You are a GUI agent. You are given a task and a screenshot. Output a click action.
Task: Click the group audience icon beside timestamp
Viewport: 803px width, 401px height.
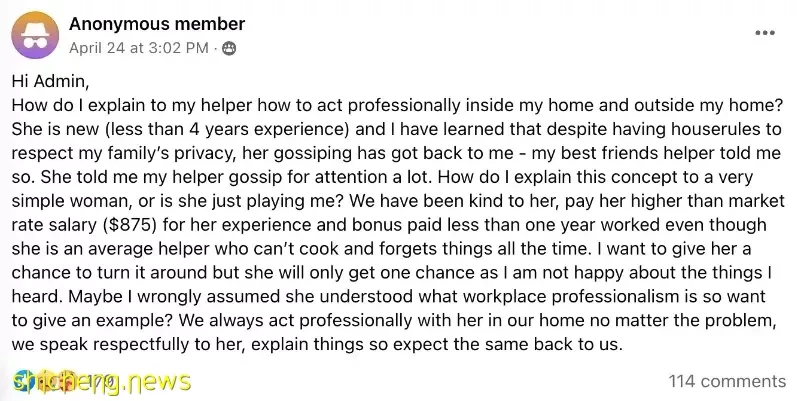tap(229, 49)
